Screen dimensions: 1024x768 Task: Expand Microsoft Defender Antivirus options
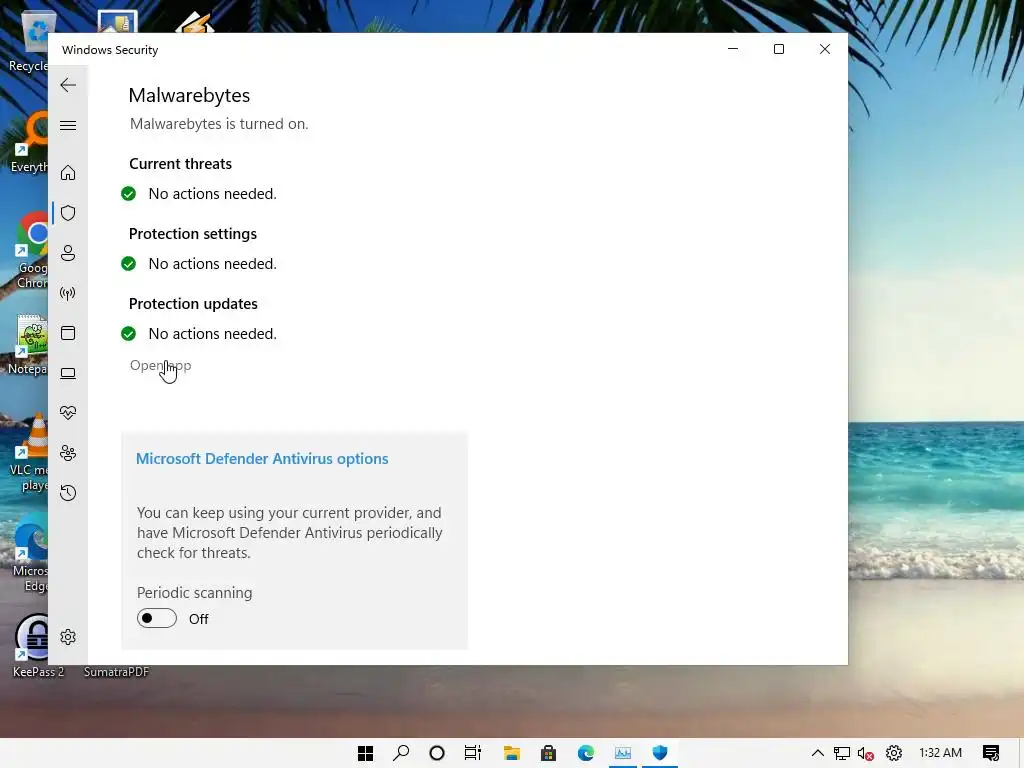262,458
